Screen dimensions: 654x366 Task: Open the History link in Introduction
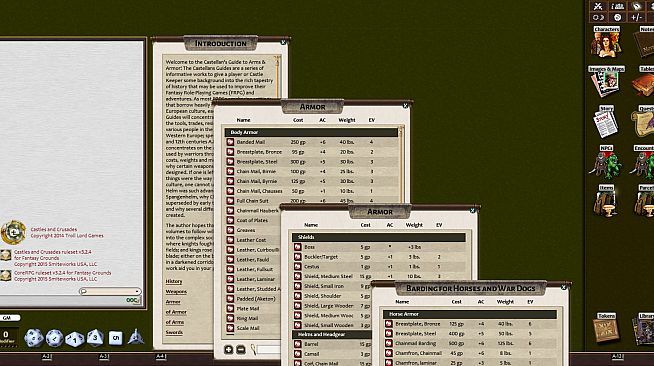[x=174, y=281]
